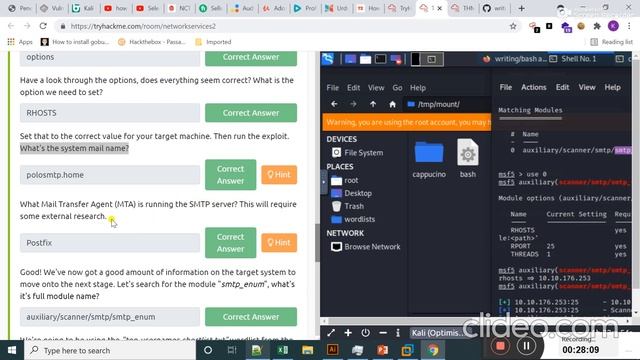Open the terminal icon in the Kali panel

point(380,59)
